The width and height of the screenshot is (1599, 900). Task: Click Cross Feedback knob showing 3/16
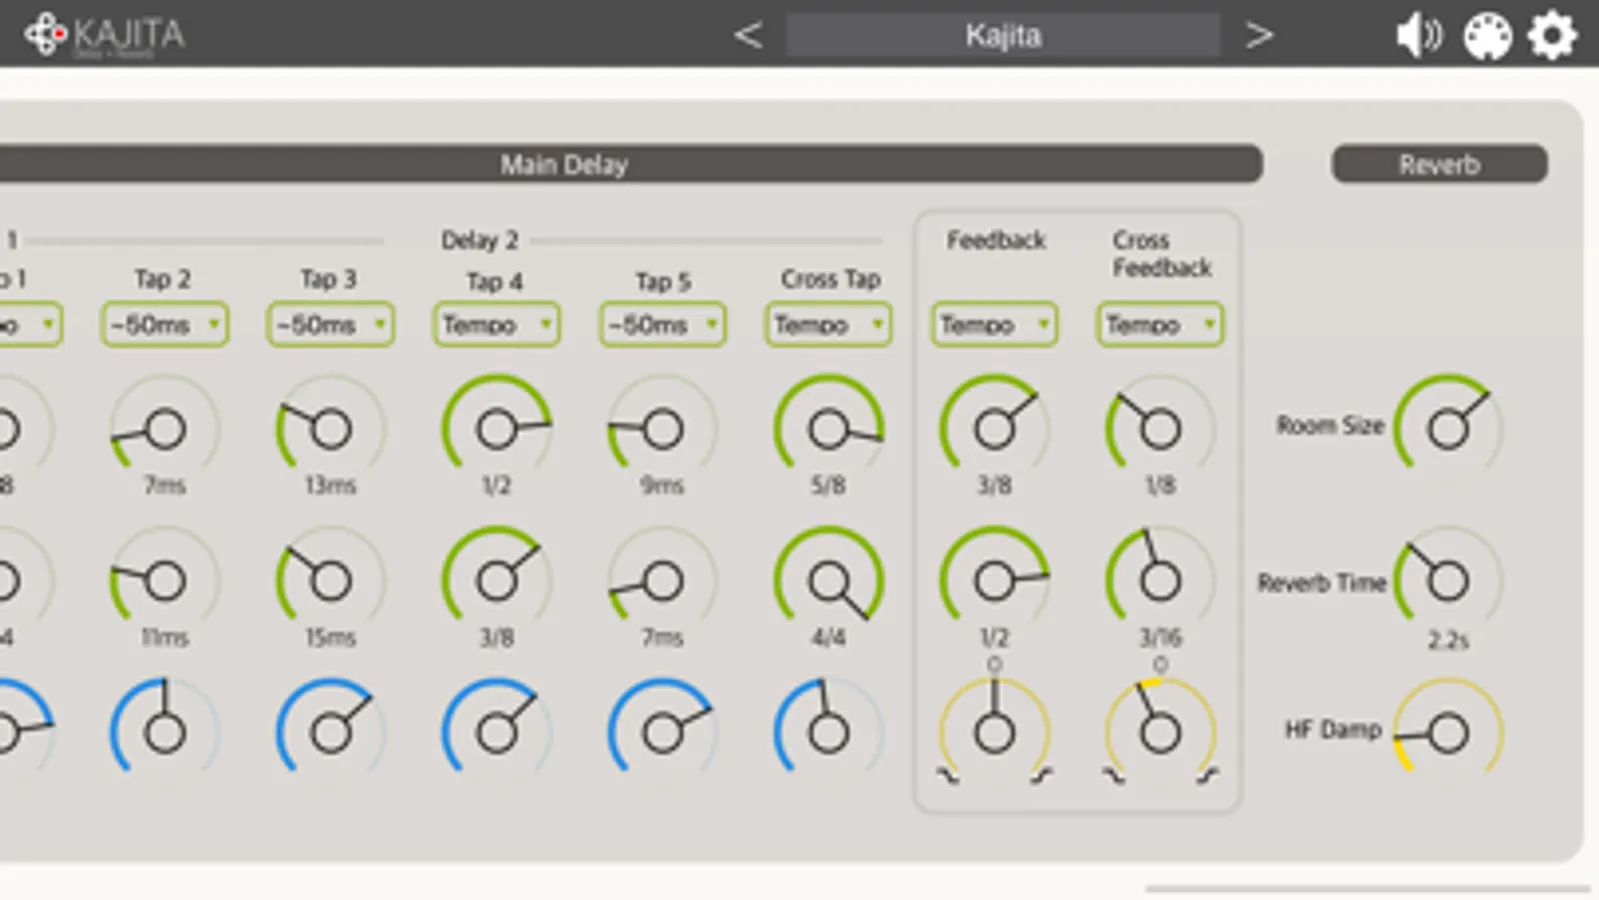click(1160, 580)
